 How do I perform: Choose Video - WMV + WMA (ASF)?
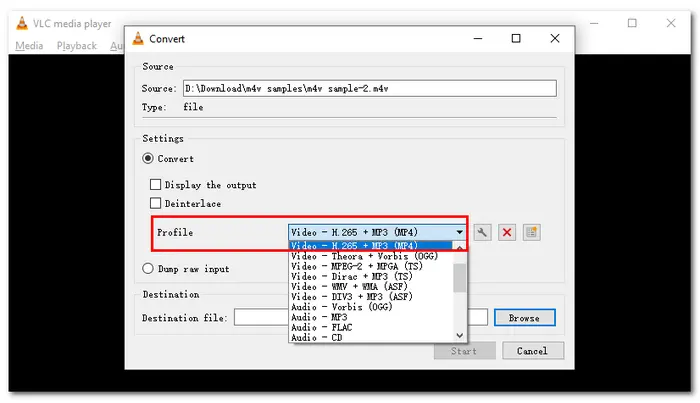(371, 287)
